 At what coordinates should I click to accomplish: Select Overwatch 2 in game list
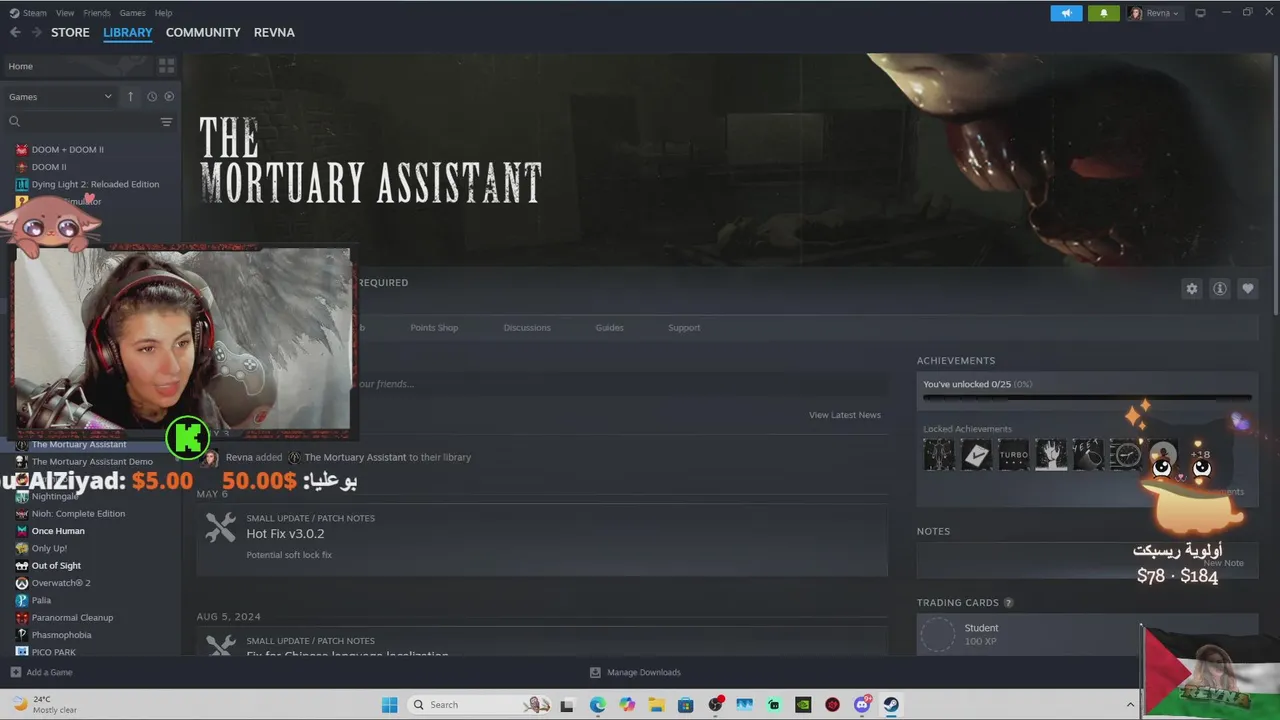61,583
